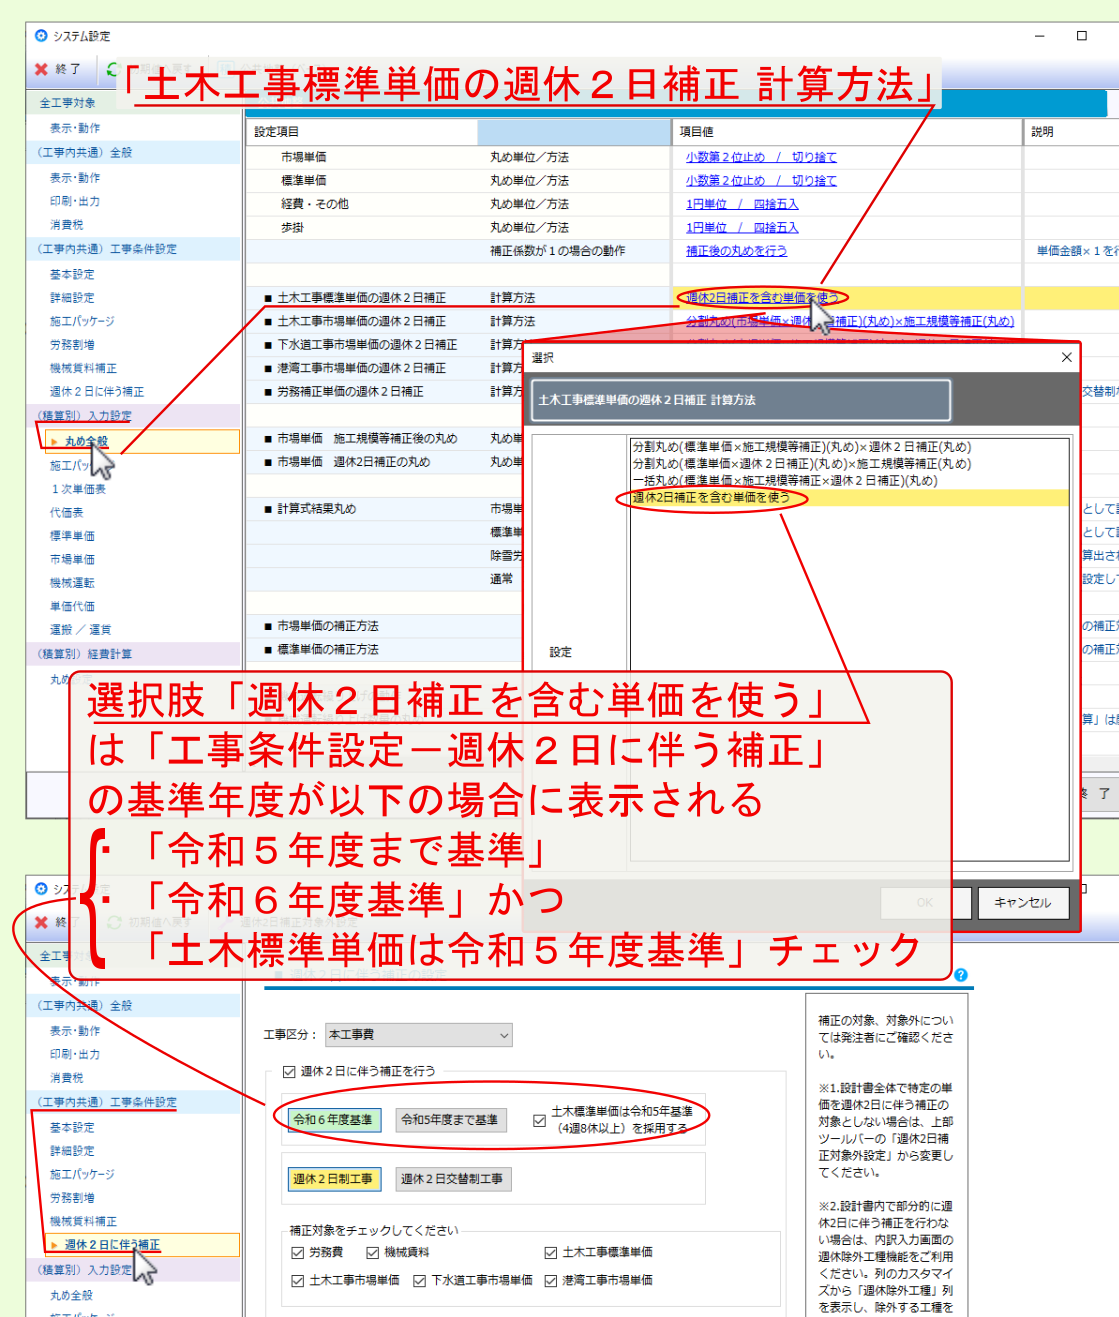Toggle the 機械資料 checkbox
The height and width of the screenshot is (1317, 1119).
tap(373, 1252)
